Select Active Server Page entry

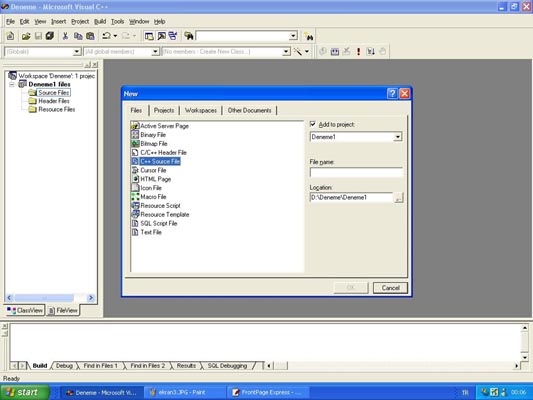[165, 126]
